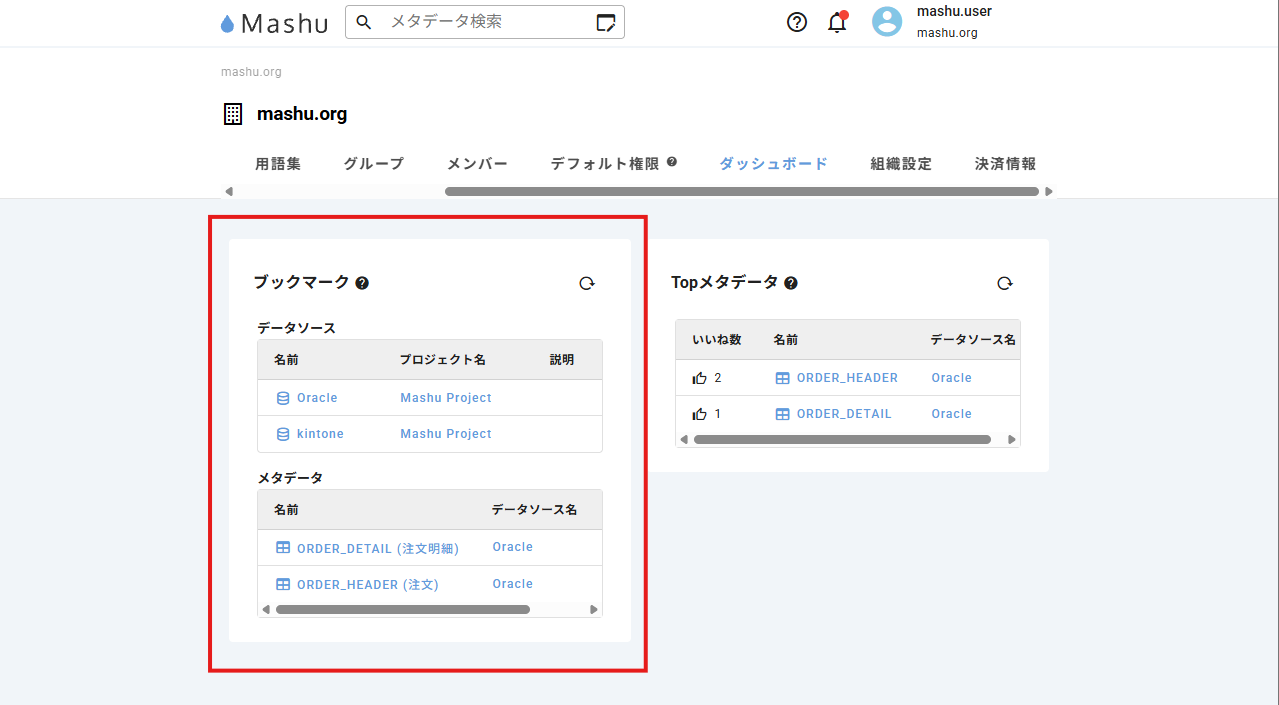Click the Topメタデータ table scrollbar
The width and height of the screenshot is (1279, 705).
click(842, 439)
